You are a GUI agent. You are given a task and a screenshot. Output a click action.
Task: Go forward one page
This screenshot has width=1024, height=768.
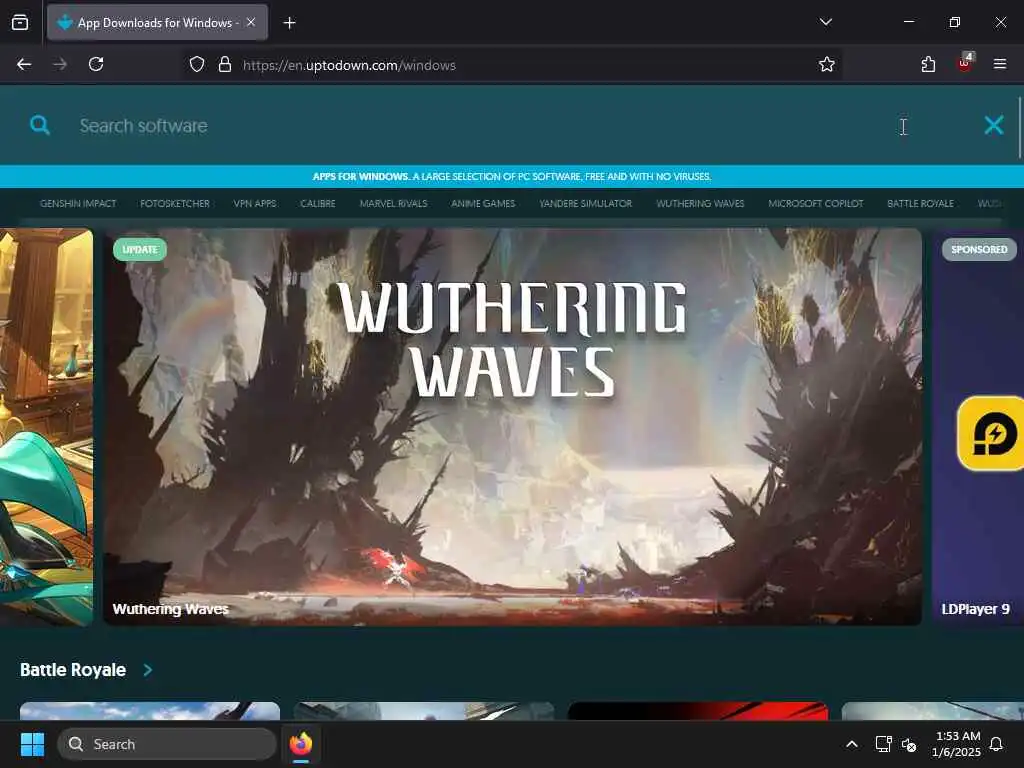pos(60,64)
